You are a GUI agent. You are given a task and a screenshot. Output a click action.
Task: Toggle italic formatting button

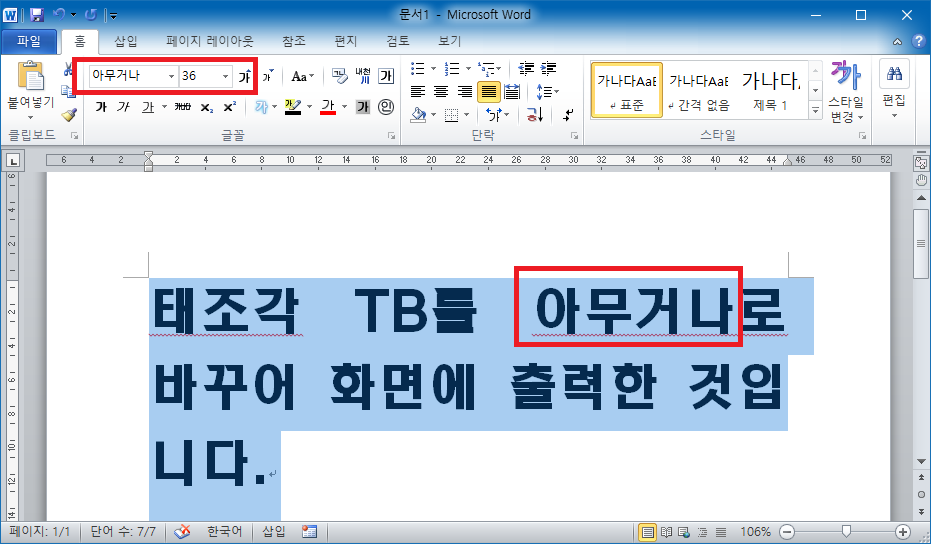coord(124,107)
